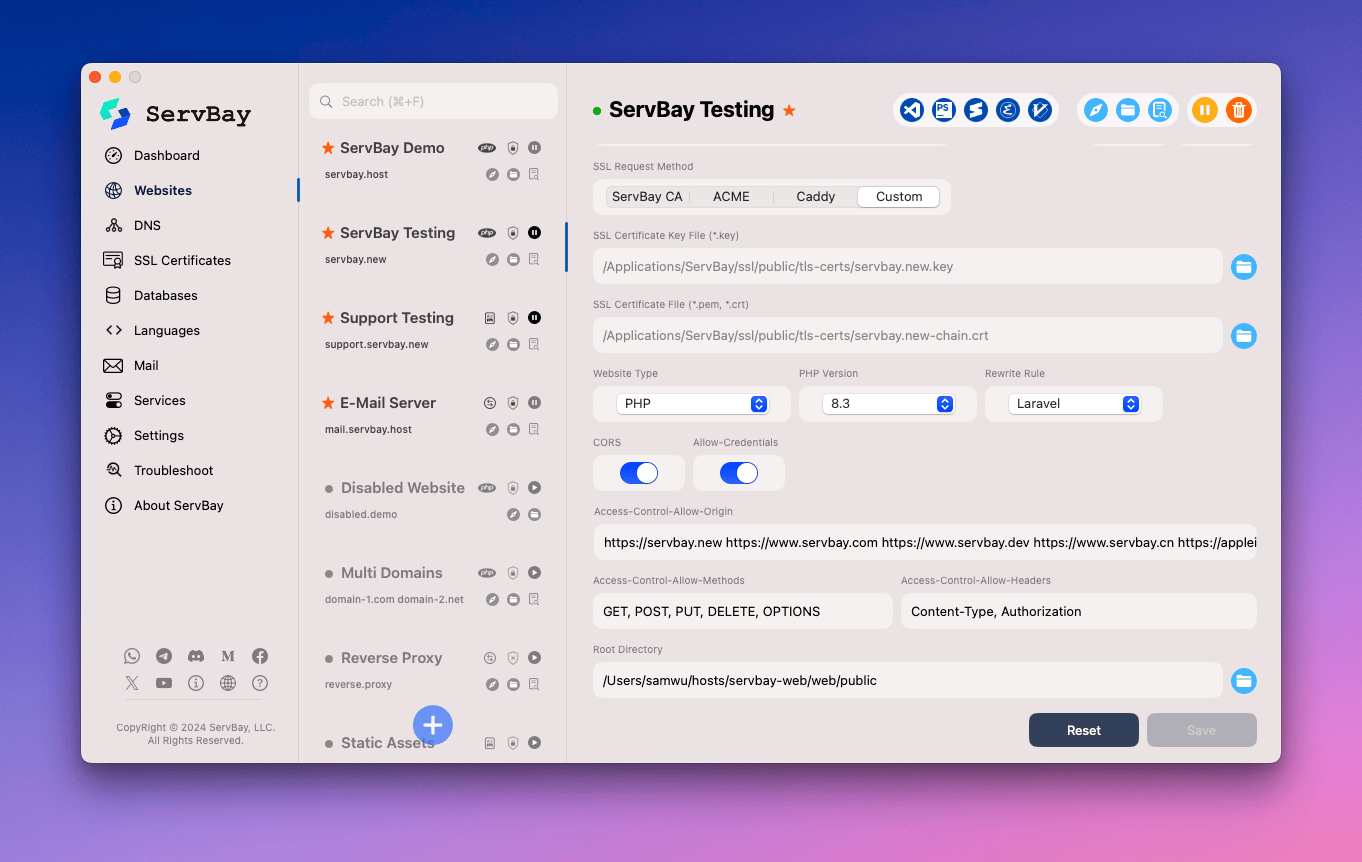Open project in Sublime Text
1362x862 pixels.
[x=976, y=110]
